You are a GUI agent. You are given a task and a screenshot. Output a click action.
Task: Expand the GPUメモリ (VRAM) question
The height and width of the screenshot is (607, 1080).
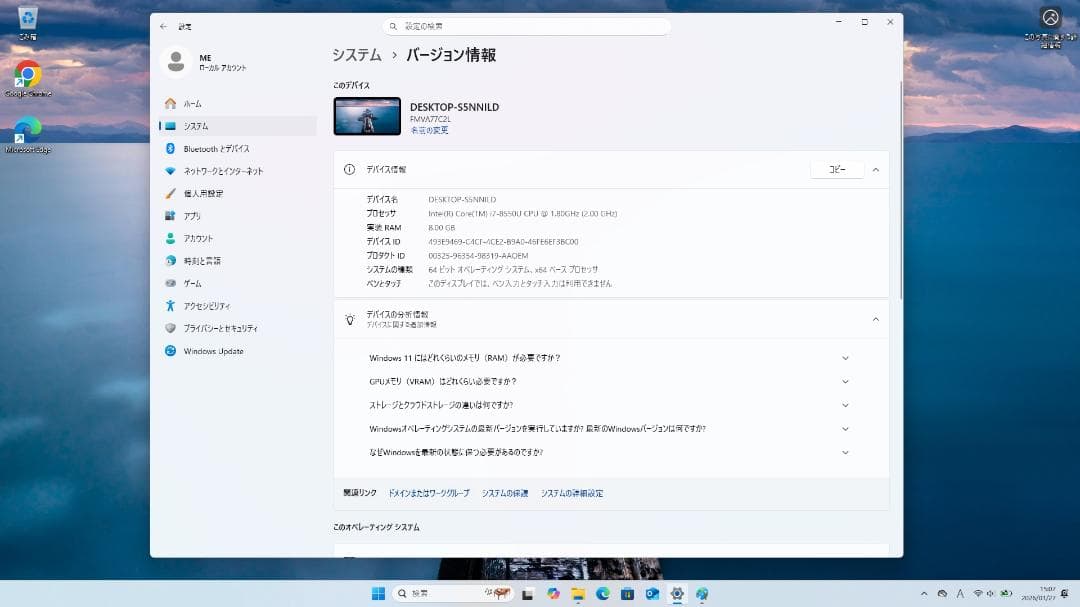point(845,380)
